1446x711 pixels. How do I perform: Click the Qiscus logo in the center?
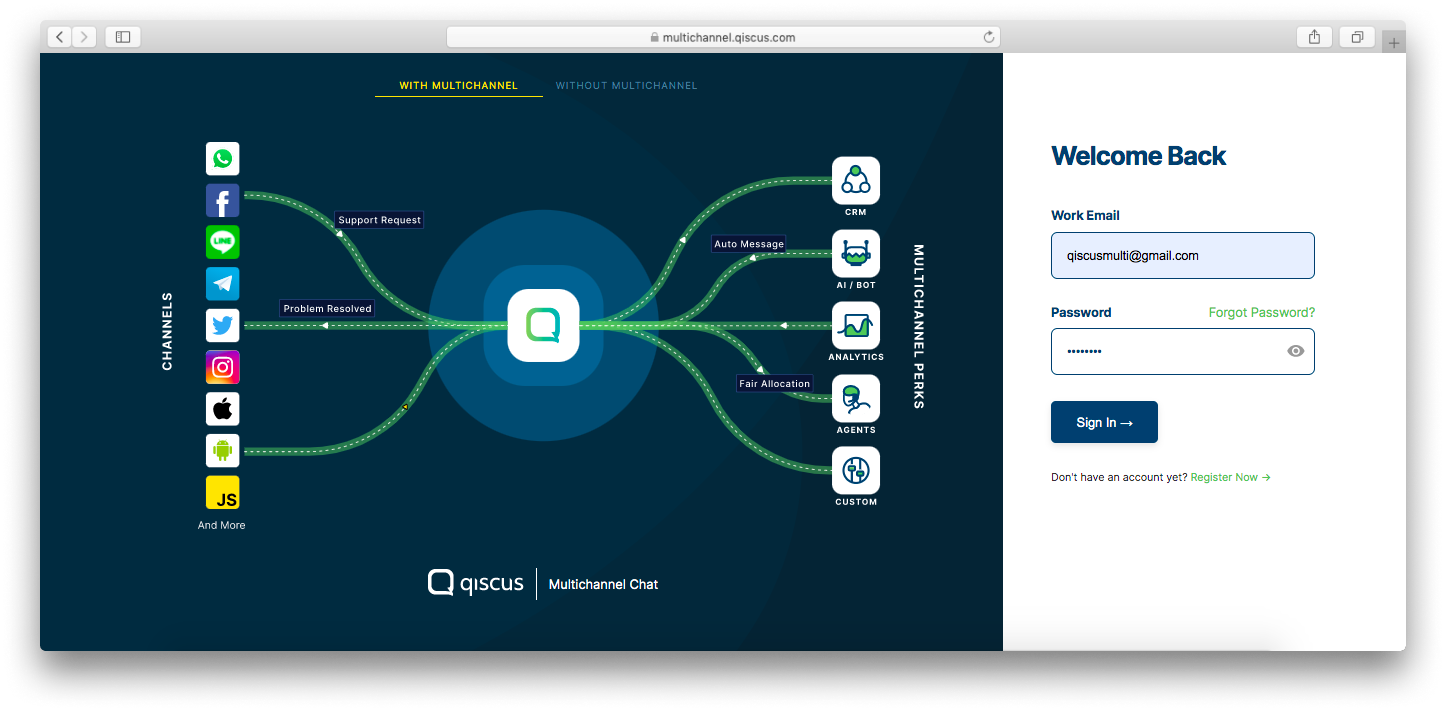(x=542, y=325)
